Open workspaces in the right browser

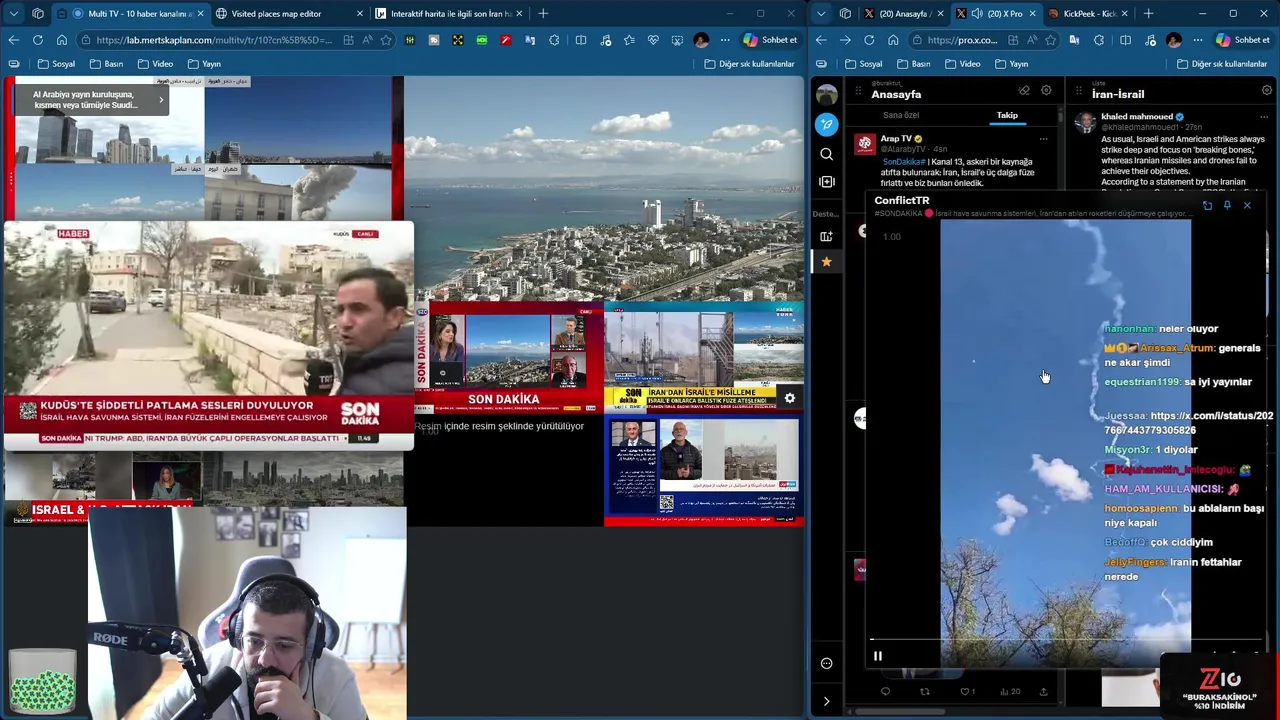click(x=845, y=13)
